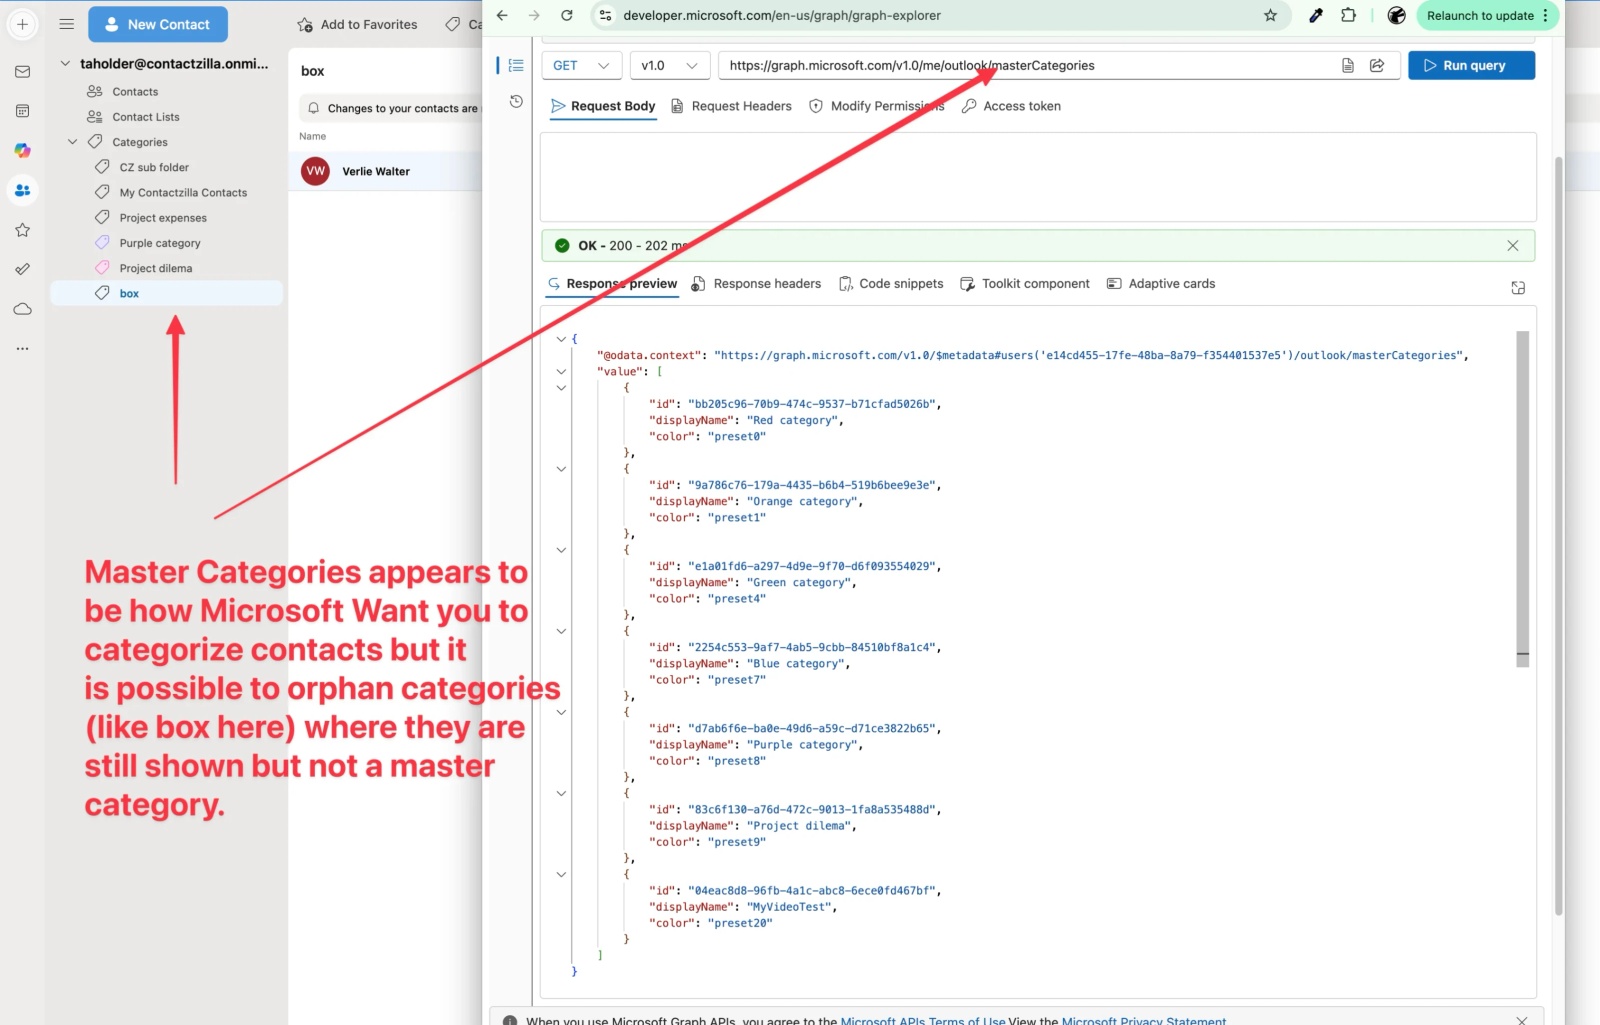1600x1025 pixels.
Task: Select box category in sidebar
Action: [166, 293]
